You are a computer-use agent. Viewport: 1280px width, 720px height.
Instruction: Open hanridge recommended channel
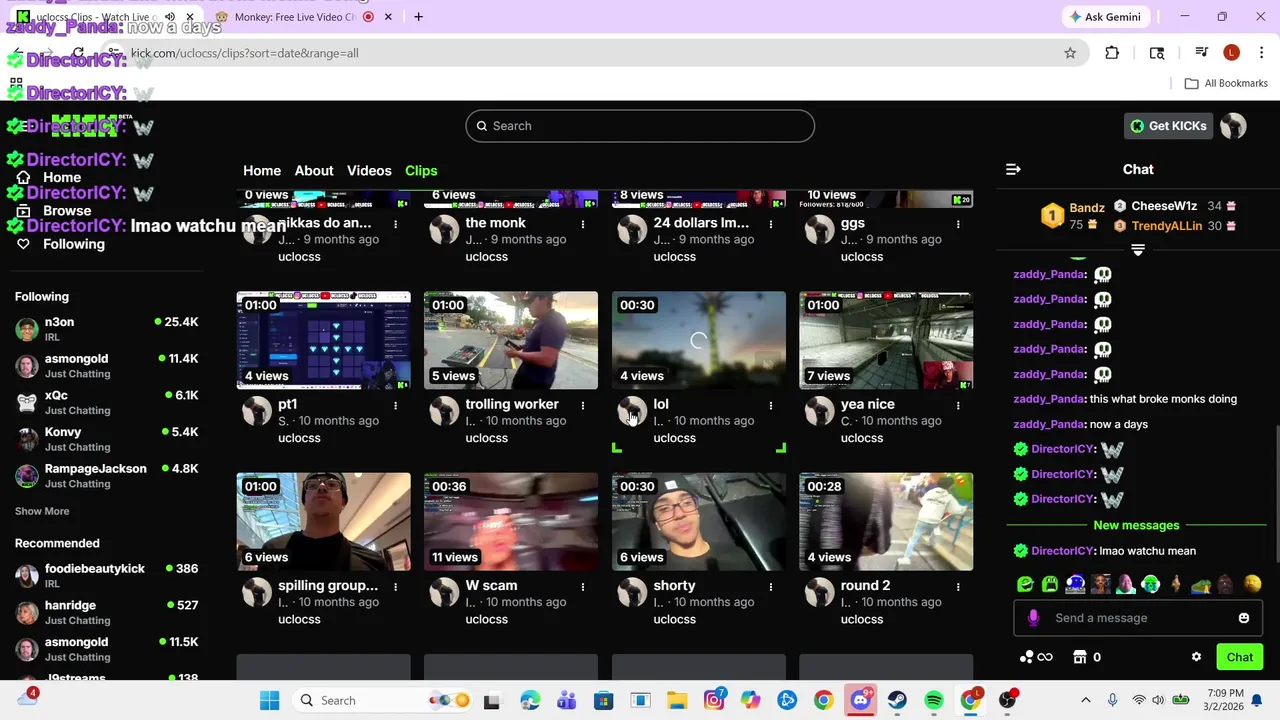pos(106,613)
